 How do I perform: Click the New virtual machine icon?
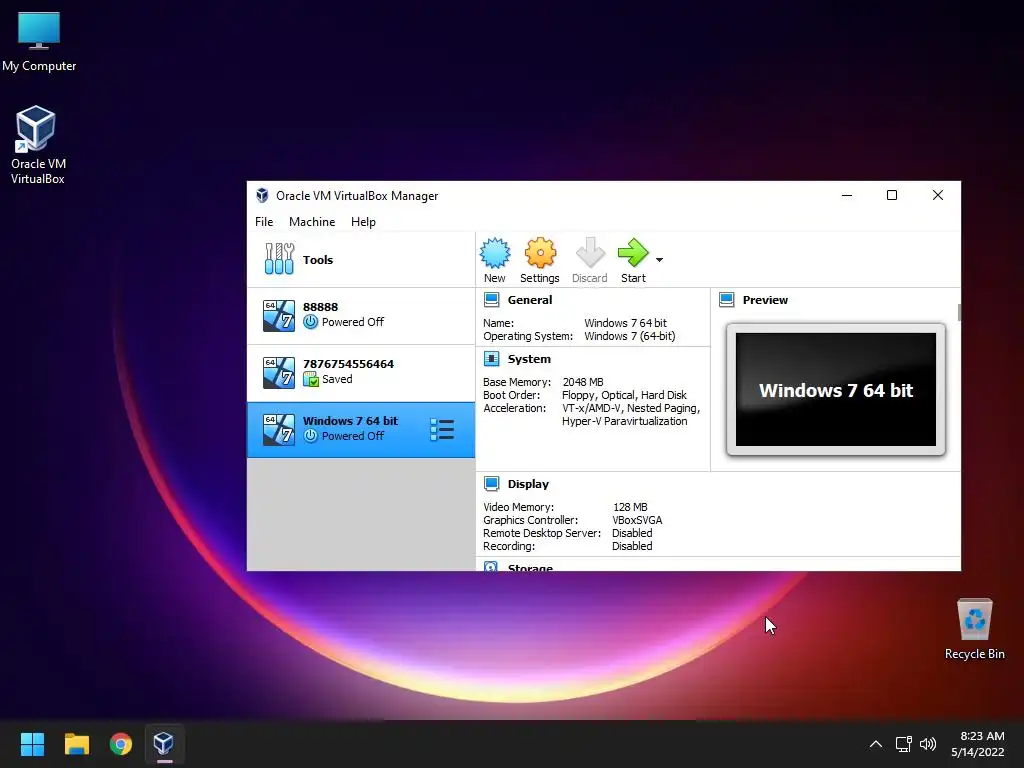point(495,253)
